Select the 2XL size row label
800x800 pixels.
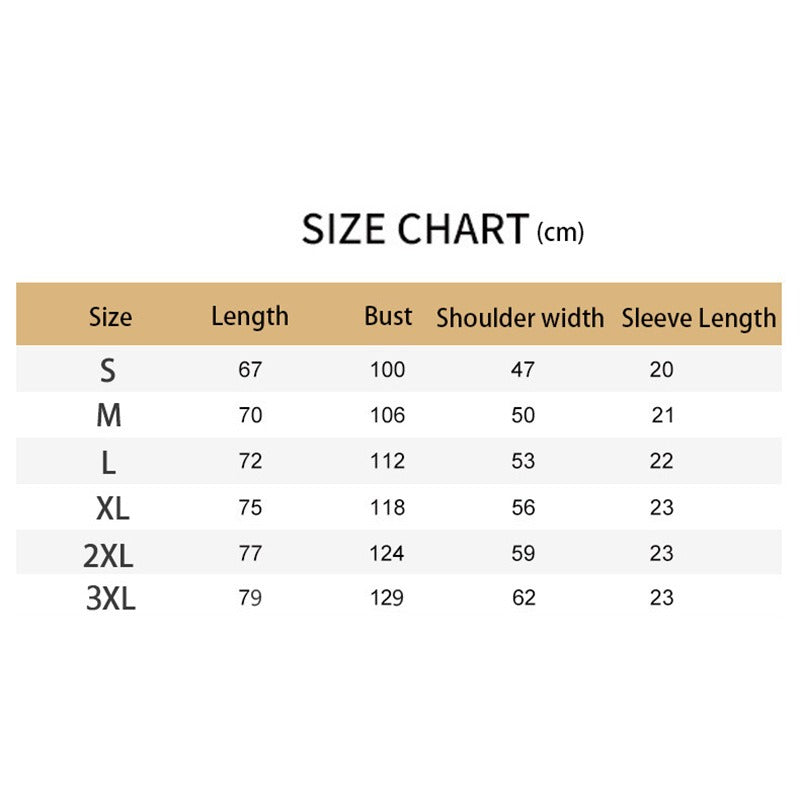pos(108,554)
